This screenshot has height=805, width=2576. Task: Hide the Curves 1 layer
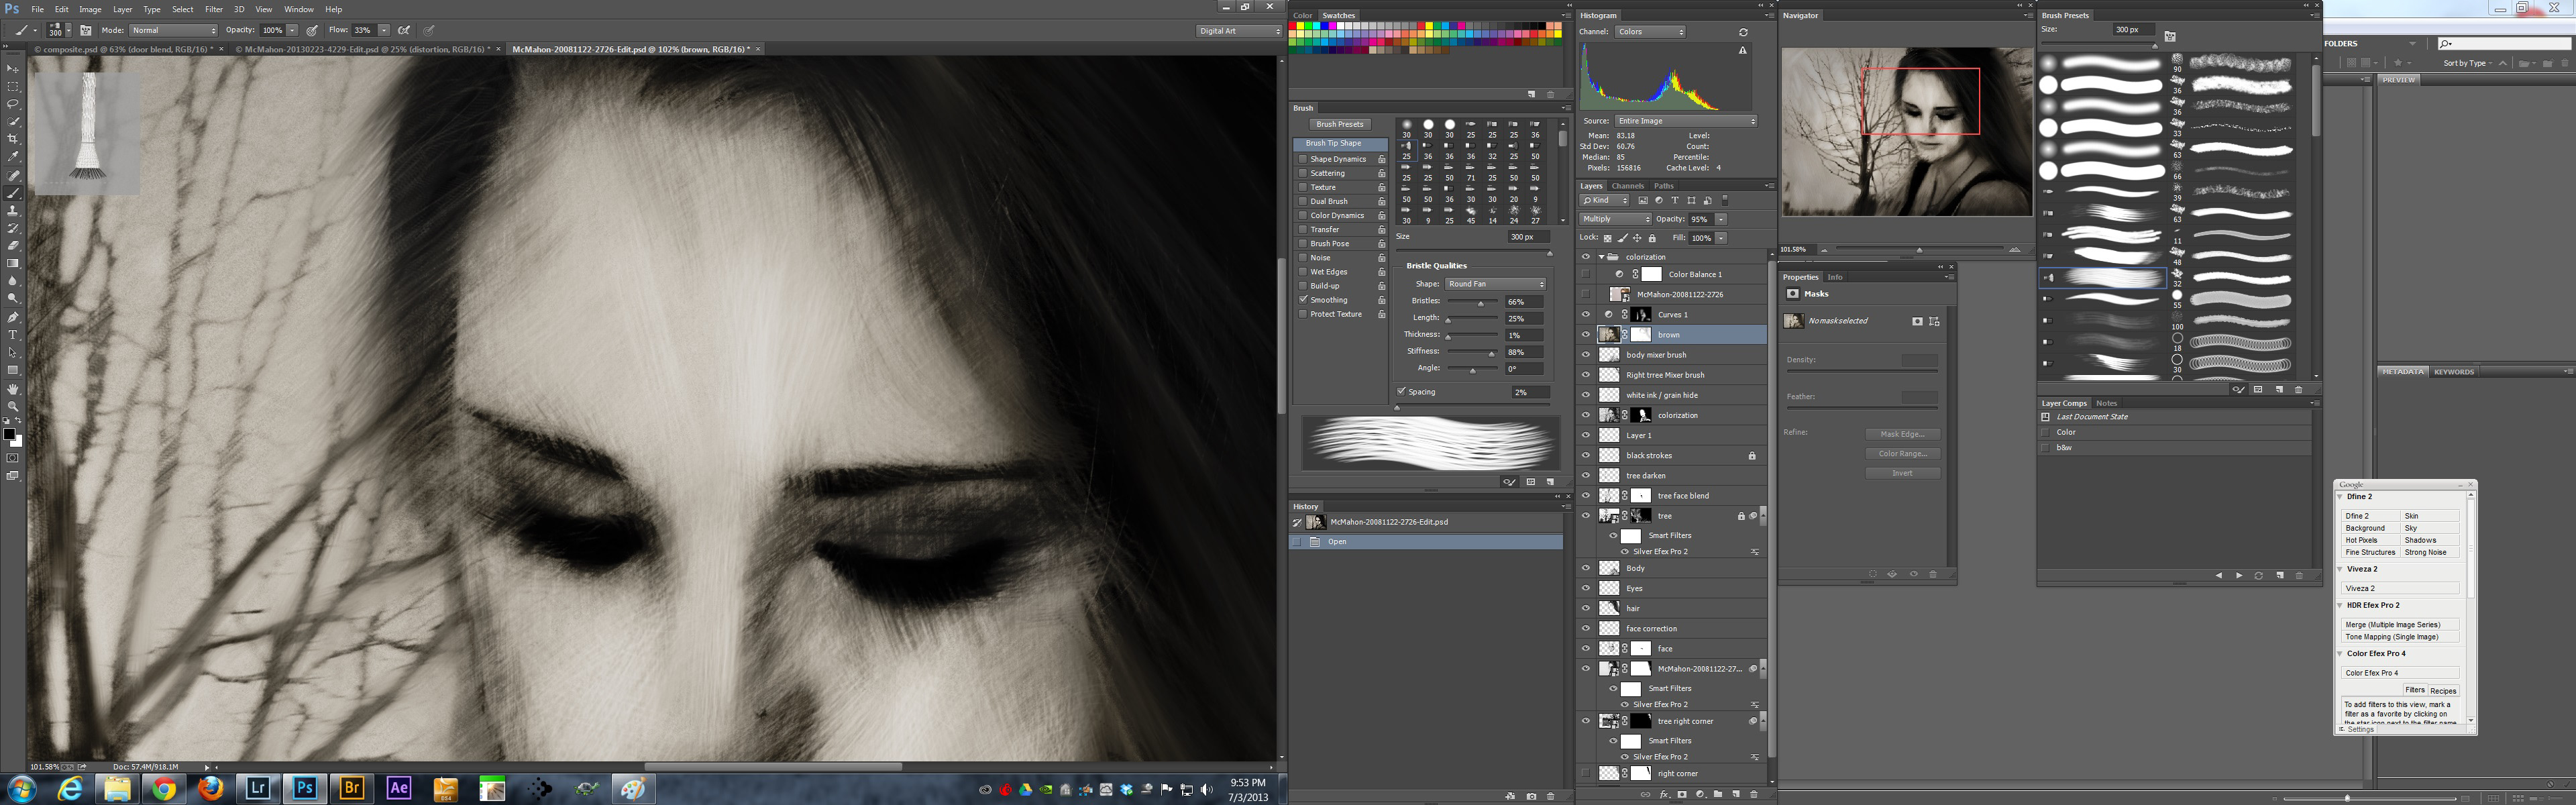click(1585, 315)
